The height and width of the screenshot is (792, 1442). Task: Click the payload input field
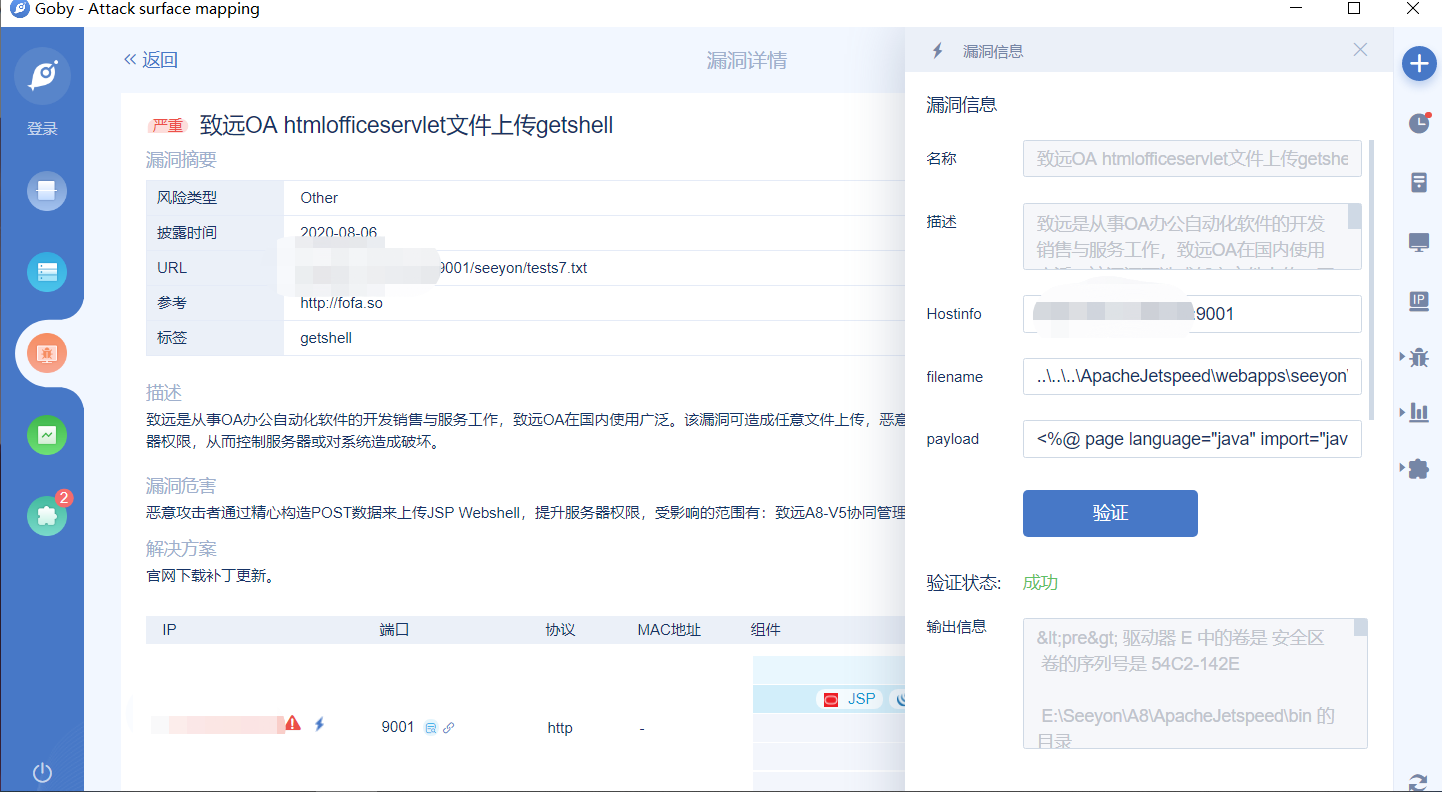(1192, 438)
